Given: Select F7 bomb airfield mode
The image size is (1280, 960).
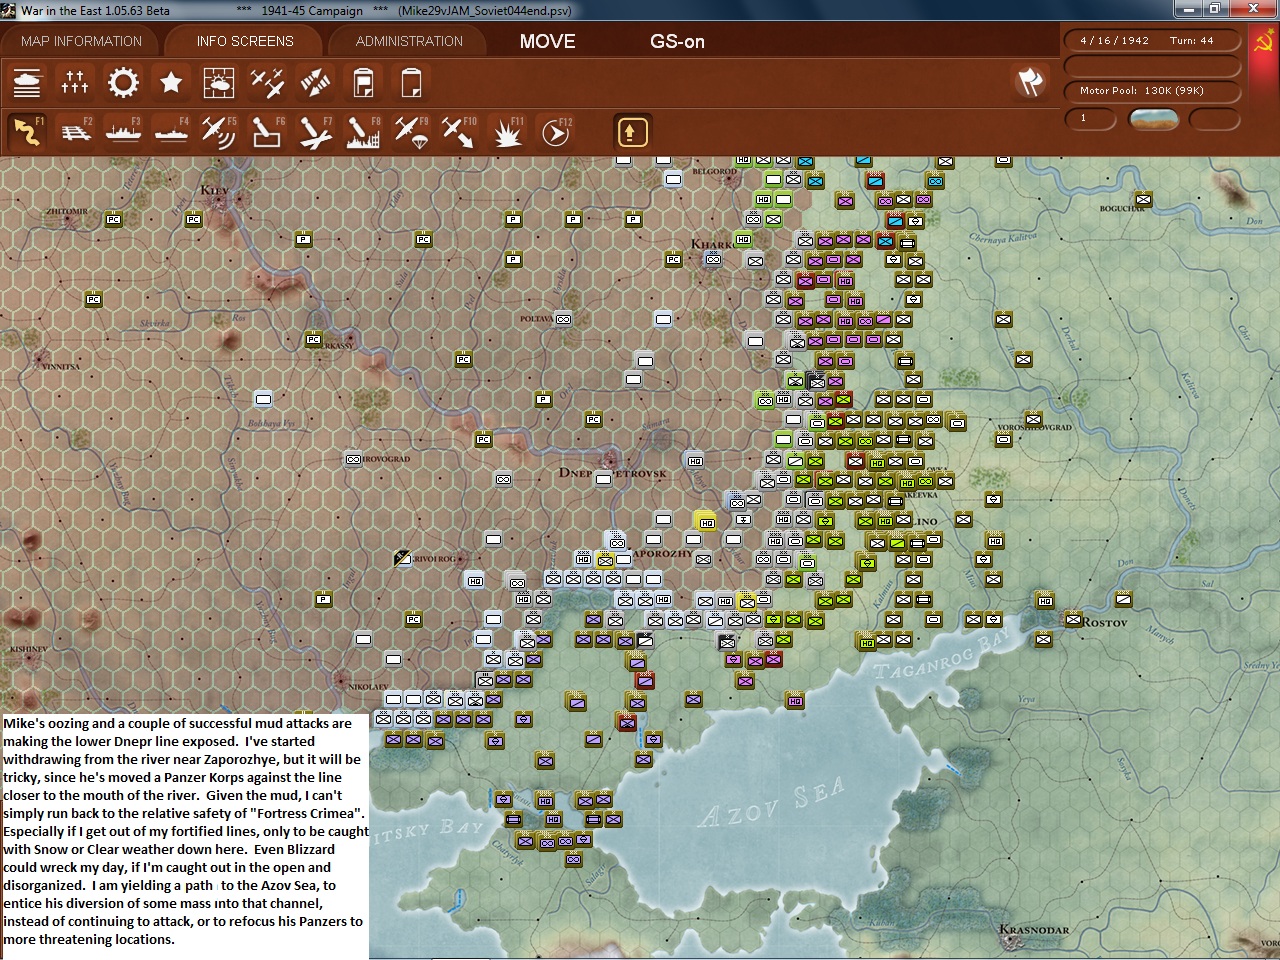Looking at the screenshot, I should click(315, 132).
